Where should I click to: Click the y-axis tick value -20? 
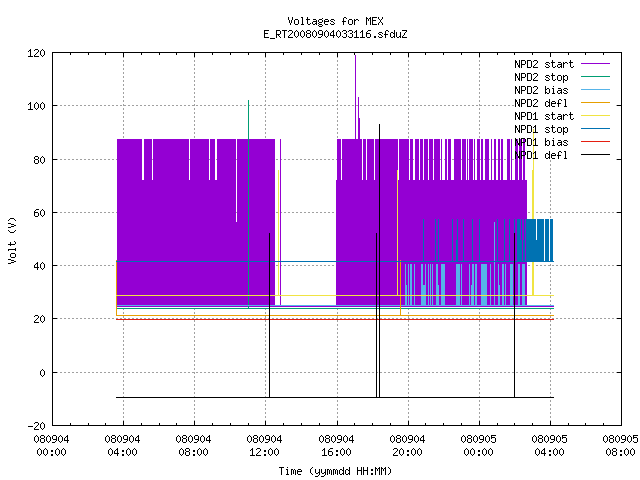pyautogui.click(x=36, y=426)
